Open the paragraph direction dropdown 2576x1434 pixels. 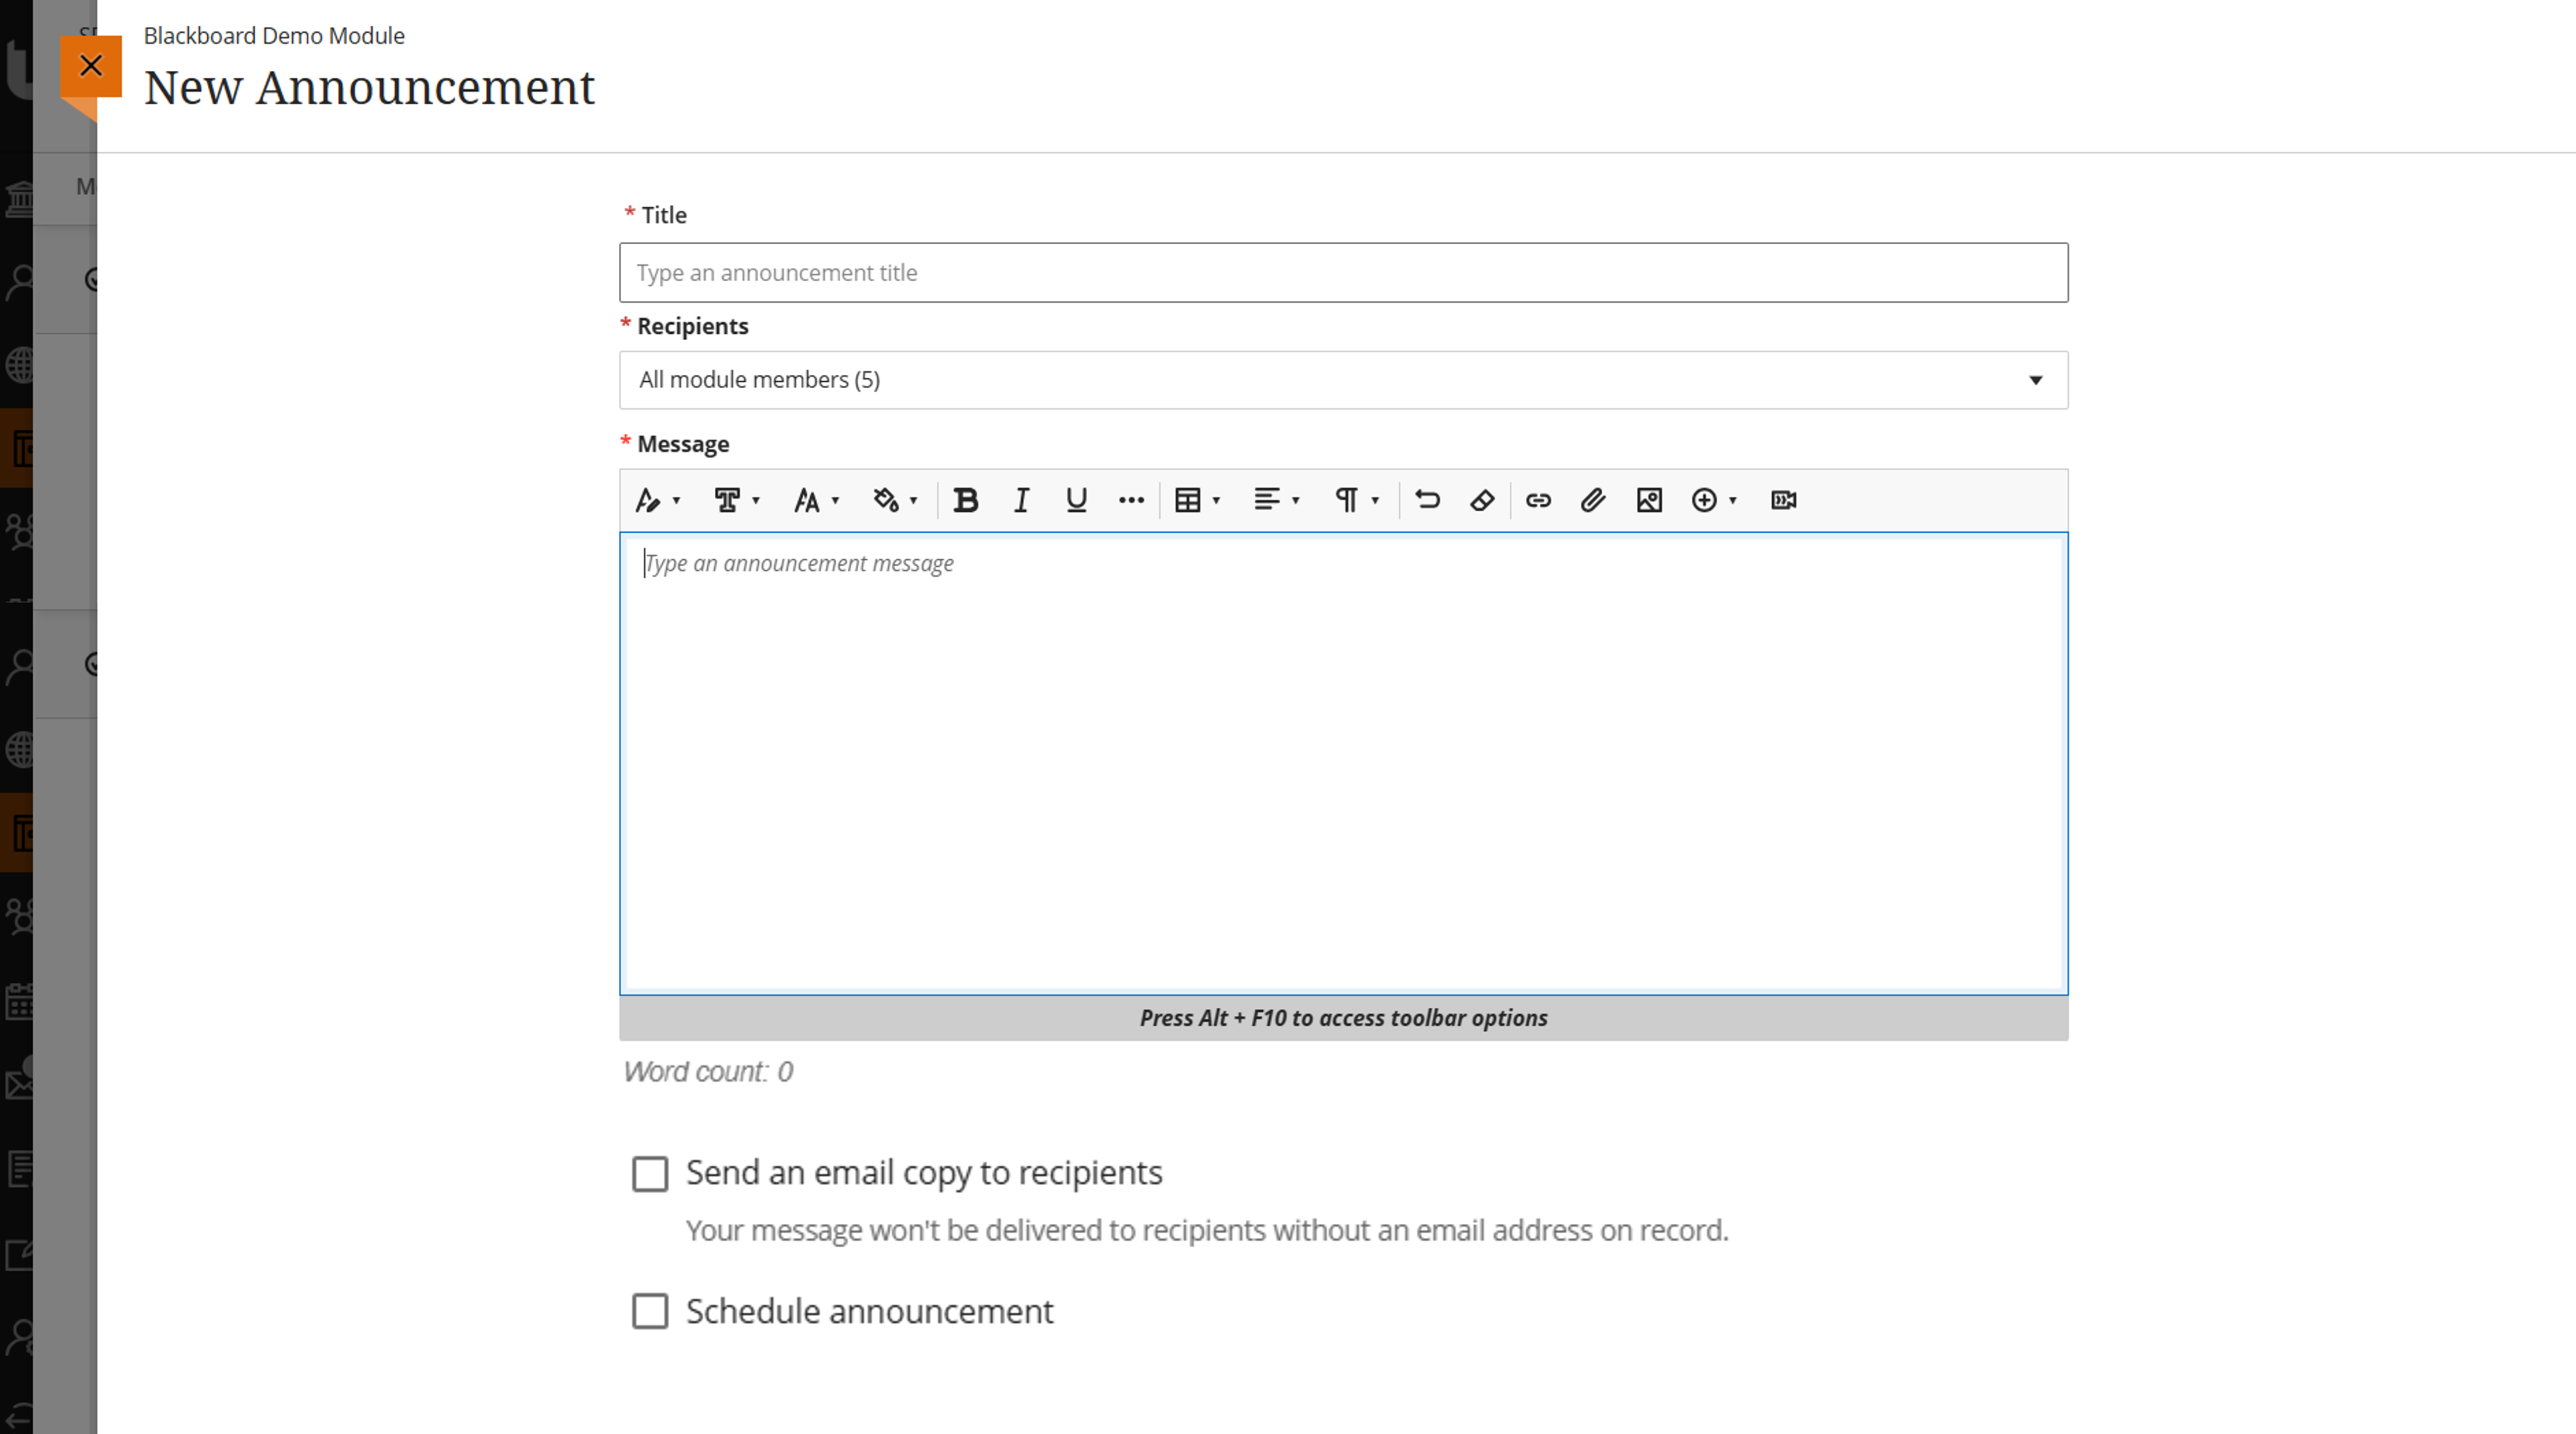coord(1356,500)
